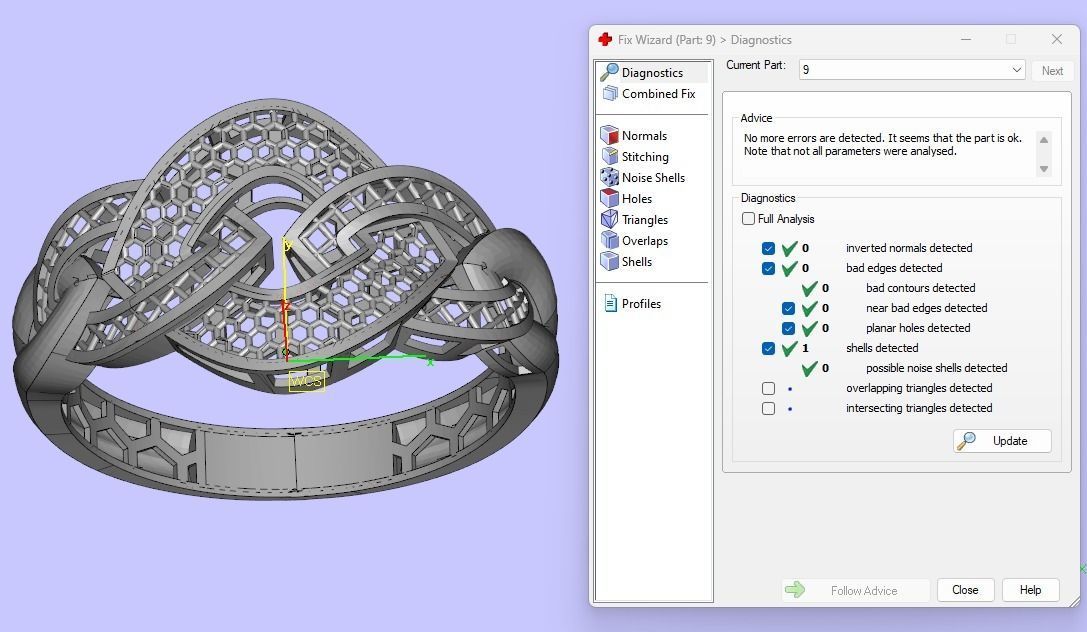Click the red cross Fix Wizard icon
Screen dimensions: 1087x632
pos(605,40)
